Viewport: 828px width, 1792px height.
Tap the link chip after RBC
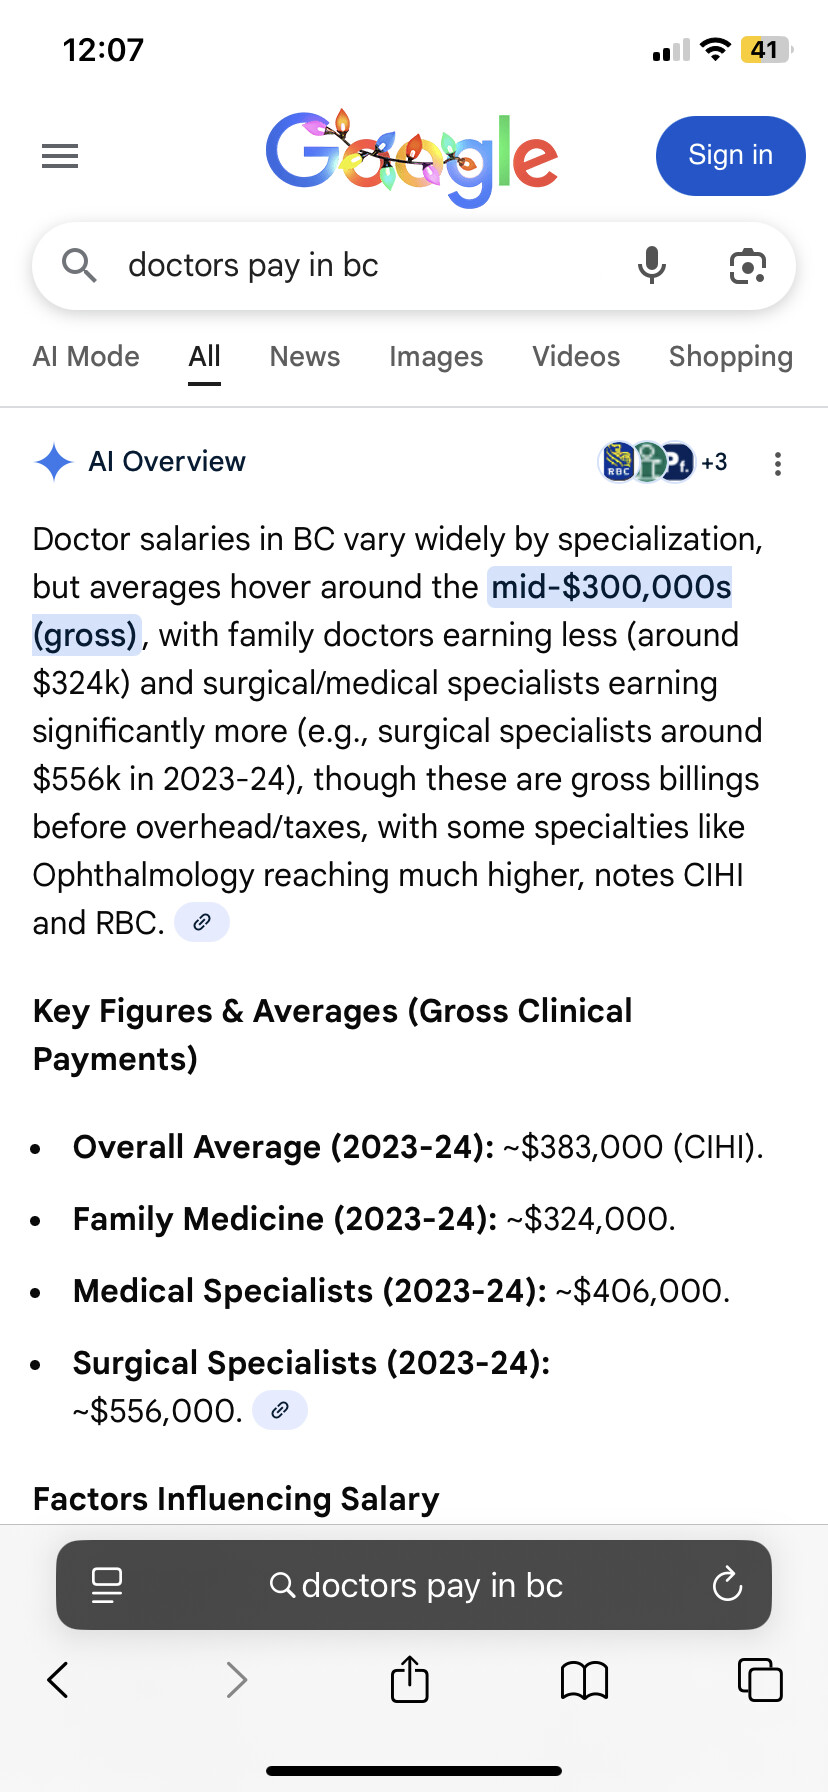click(202, 923)
